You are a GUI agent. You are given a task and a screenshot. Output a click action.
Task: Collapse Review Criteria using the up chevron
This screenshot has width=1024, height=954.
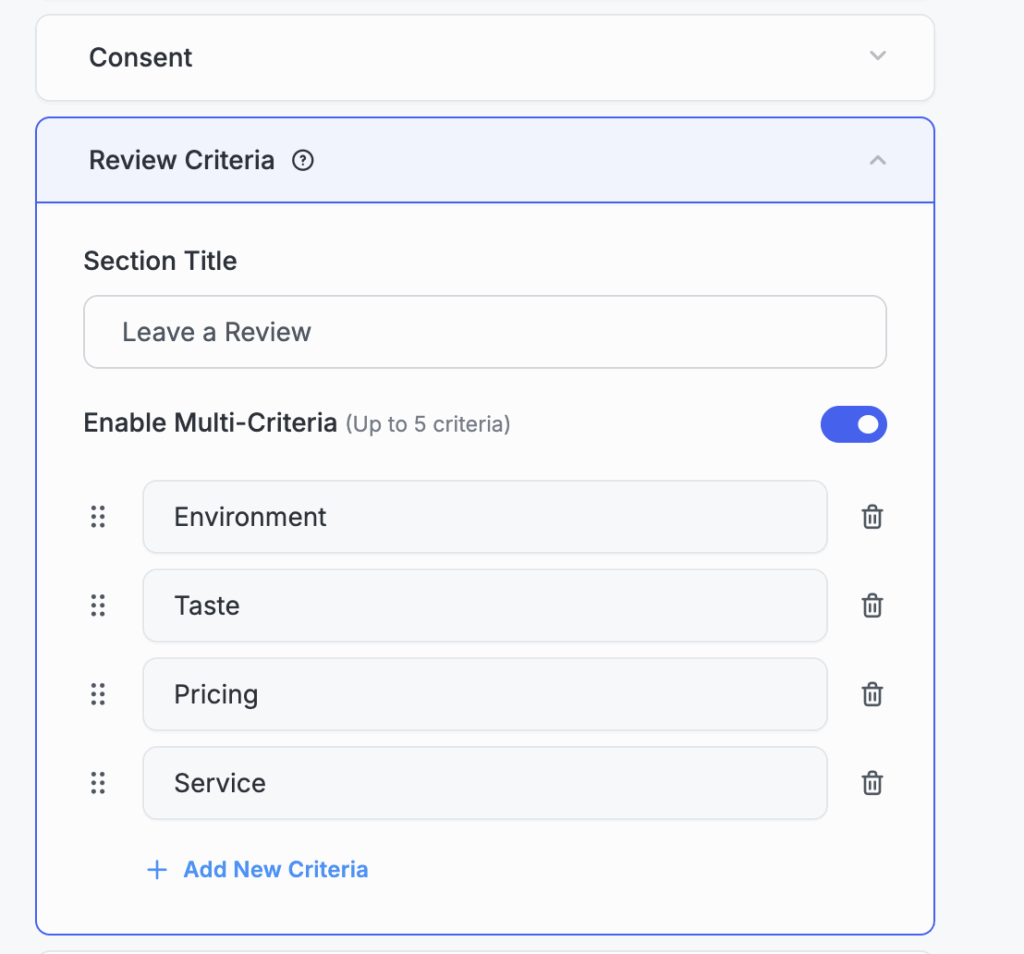[x=877, y=160]
